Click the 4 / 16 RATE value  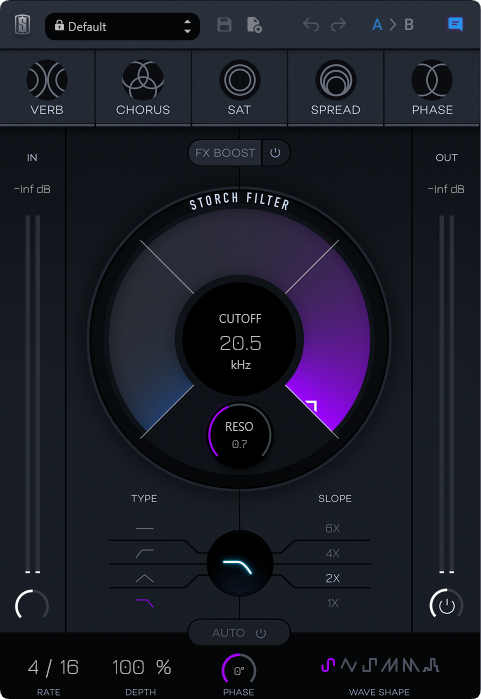(53, 667)
